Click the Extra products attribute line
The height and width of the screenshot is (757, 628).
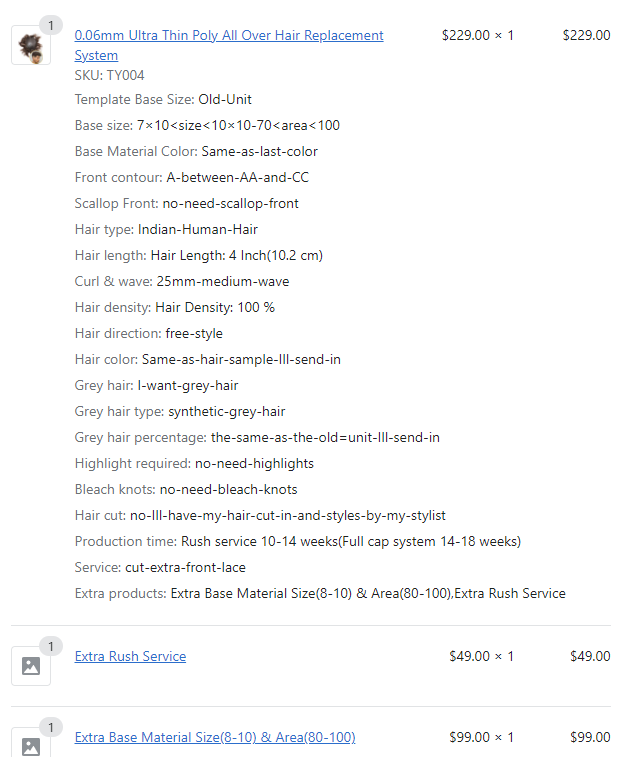click(320, 594)
